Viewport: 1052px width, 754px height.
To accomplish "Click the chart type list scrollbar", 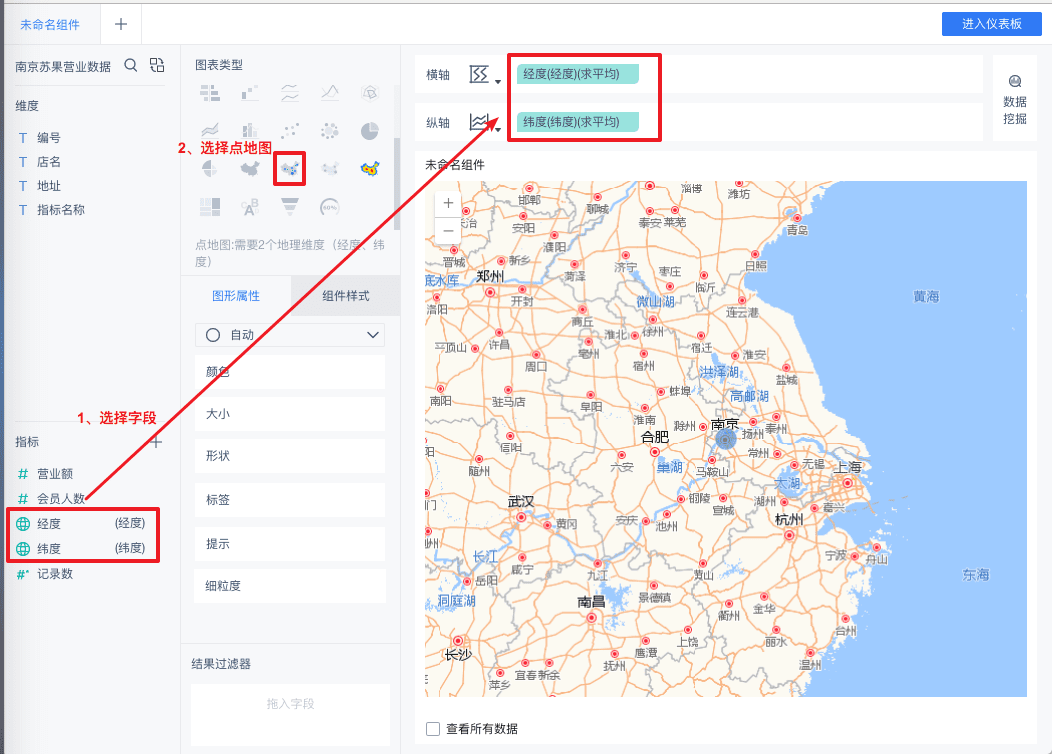I will [397, 184].
